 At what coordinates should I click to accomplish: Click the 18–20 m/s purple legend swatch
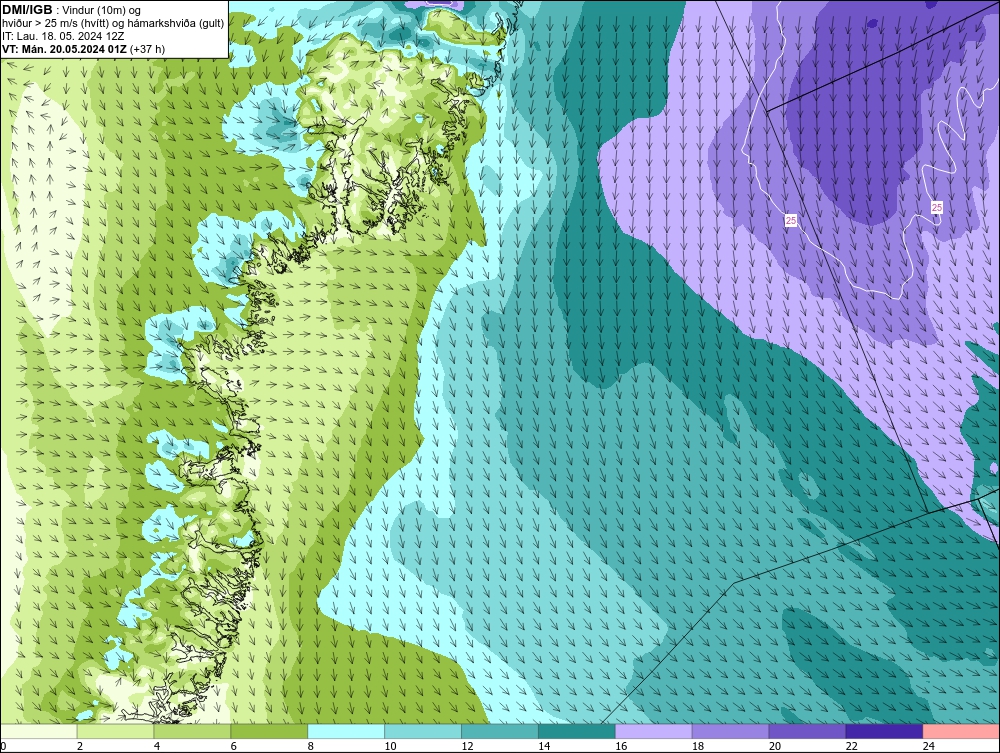click(x=730, y=731)
